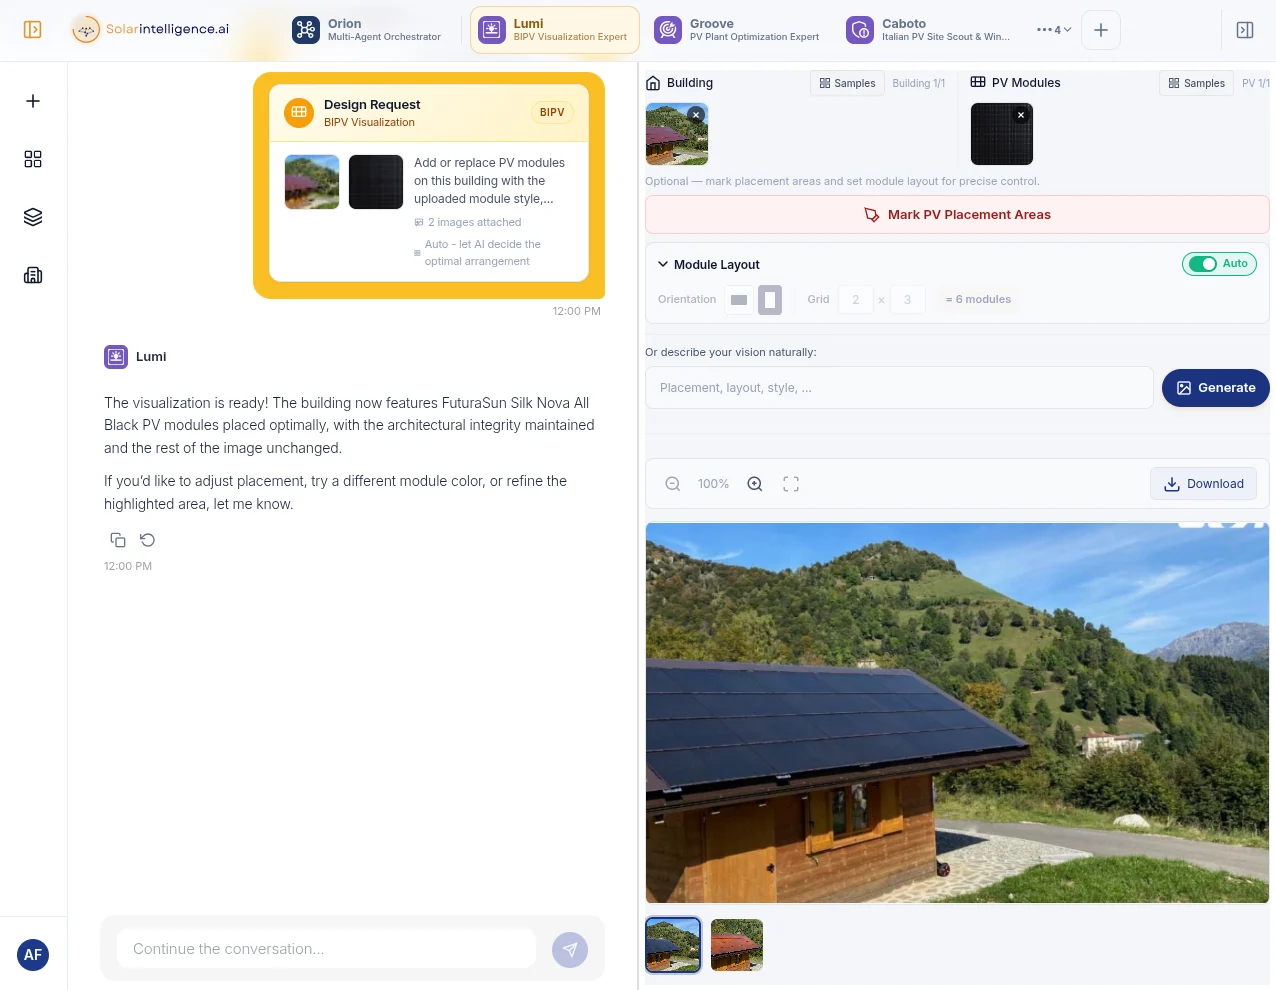Open the Groove PV Plant Optimization tab

click(737, 30)
